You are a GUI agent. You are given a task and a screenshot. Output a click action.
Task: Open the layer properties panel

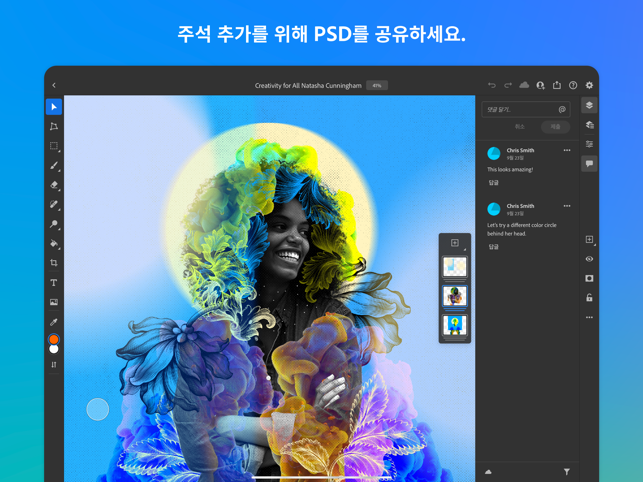click(589, 144)
